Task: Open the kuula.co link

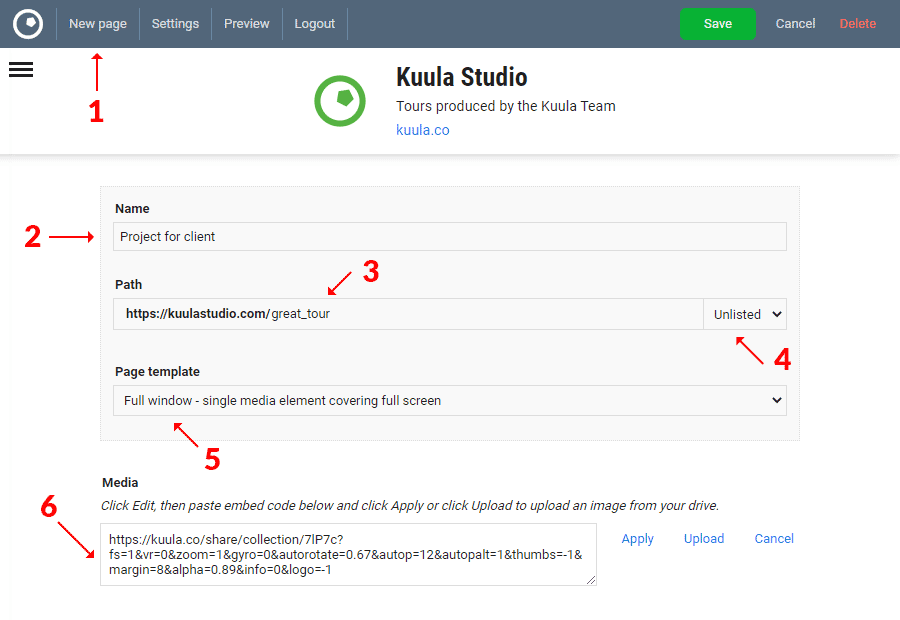Action: coord(422,130)
